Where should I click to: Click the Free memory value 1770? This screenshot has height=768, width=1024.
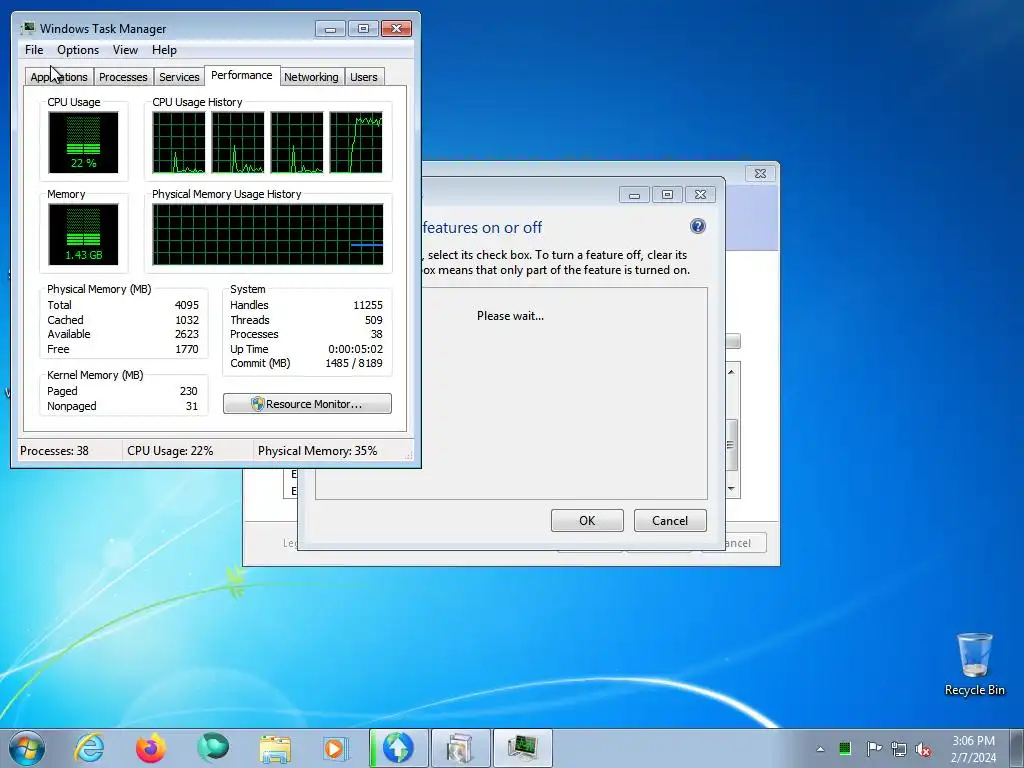point(187,349)
